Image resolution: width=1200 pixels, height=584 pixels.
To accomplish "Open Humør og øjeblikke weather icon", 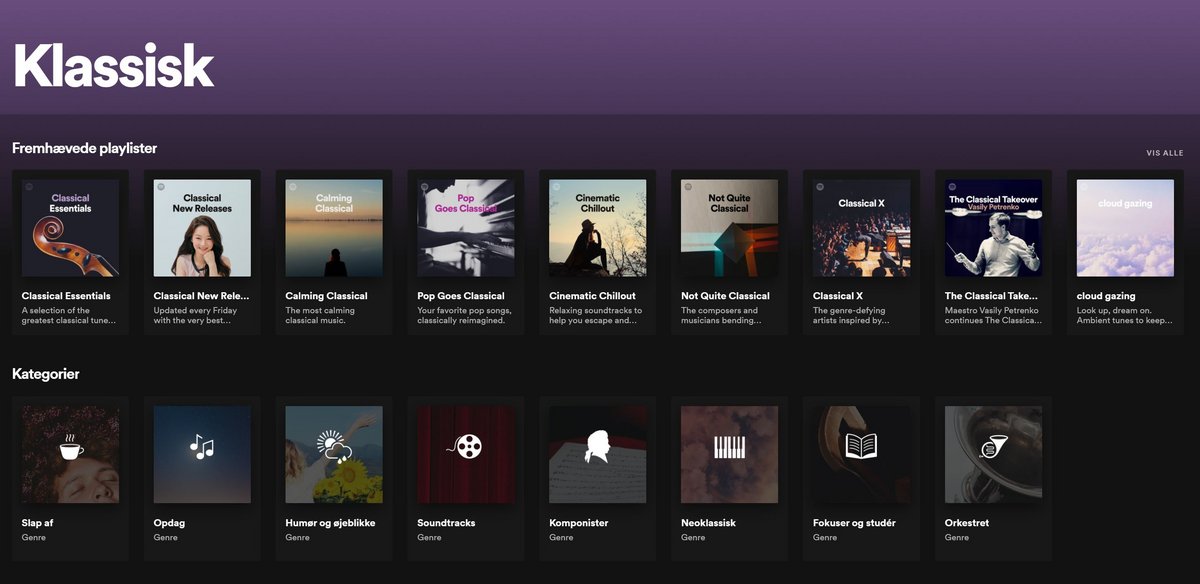I will [x=334, y=447].
